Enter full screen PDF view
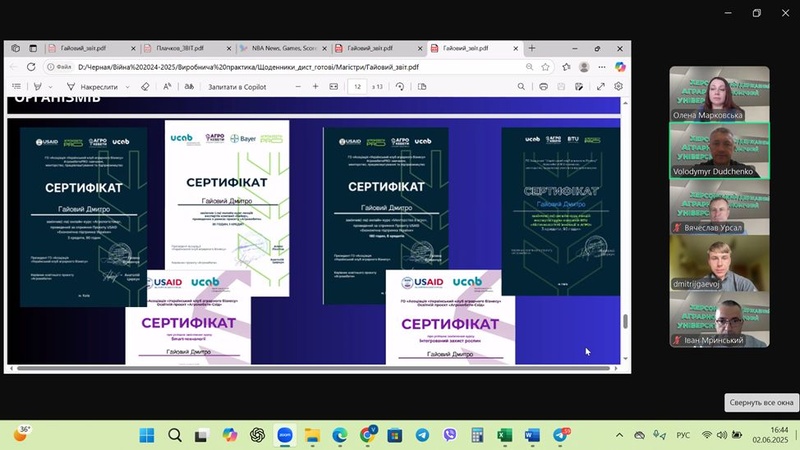Screen dimensions: 800x450 (x=601, y=87)
